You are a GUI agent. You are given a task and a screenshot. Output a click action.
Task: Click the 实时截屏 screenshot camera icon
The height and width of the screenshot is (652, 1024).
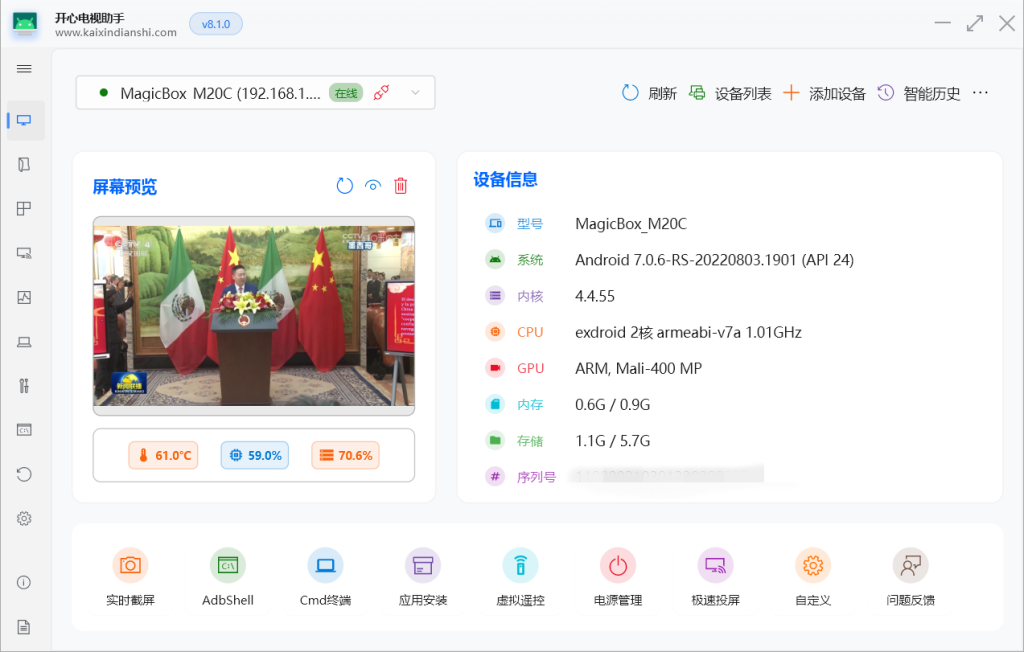click(x=130, y=566)
